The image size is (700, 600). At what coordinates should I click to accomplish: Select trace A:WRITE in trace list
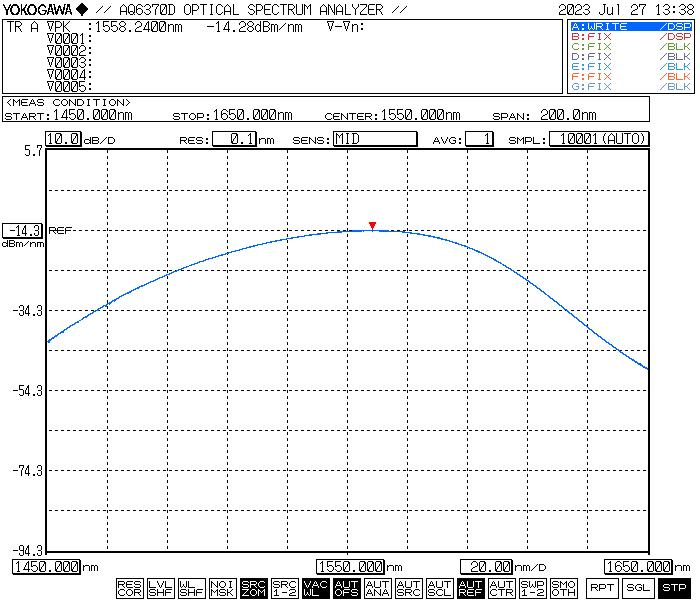click(x=630, y=26)
